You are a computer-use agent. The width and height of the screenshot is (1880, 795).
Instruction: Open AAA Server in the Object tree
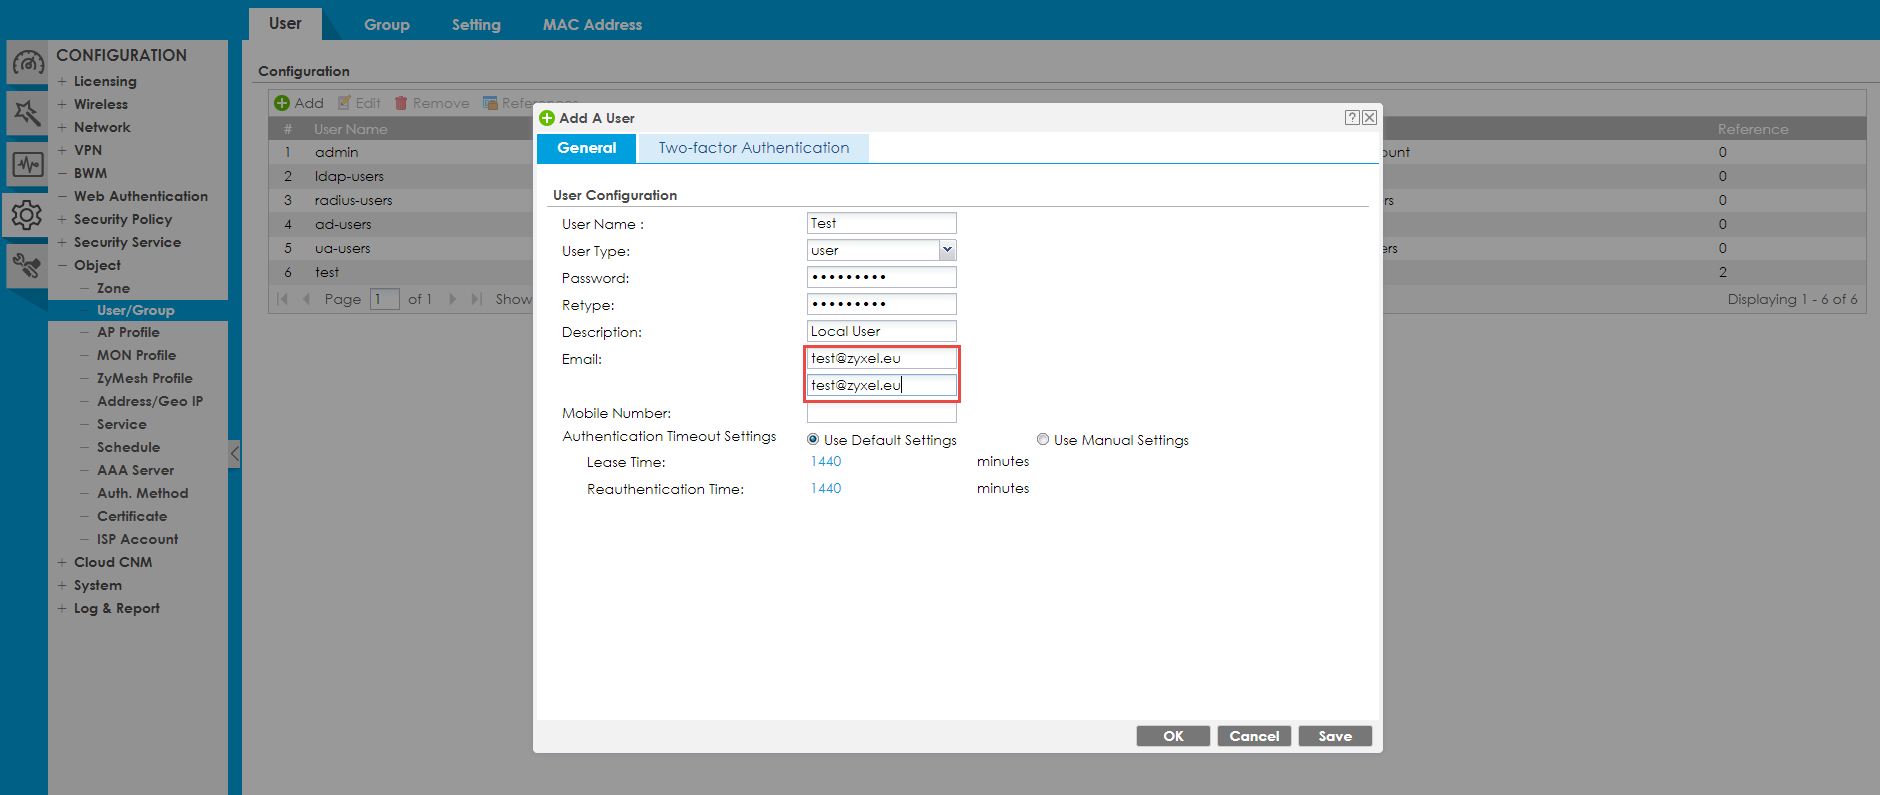135,470
